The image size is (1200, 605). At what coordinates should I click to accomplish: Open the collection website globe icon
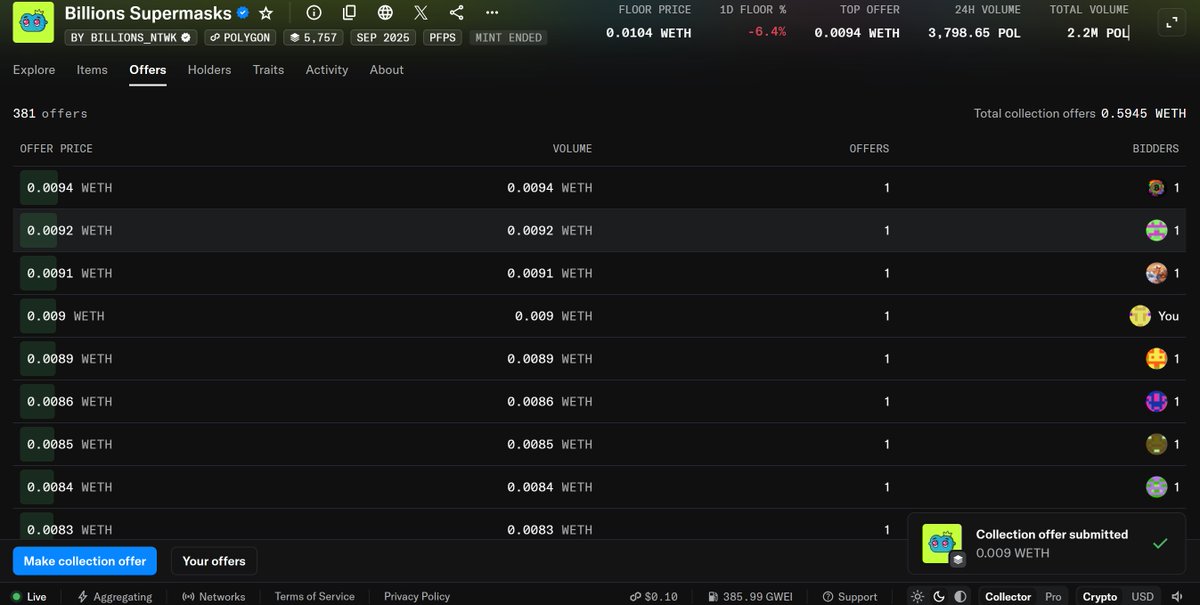[385, 13]
